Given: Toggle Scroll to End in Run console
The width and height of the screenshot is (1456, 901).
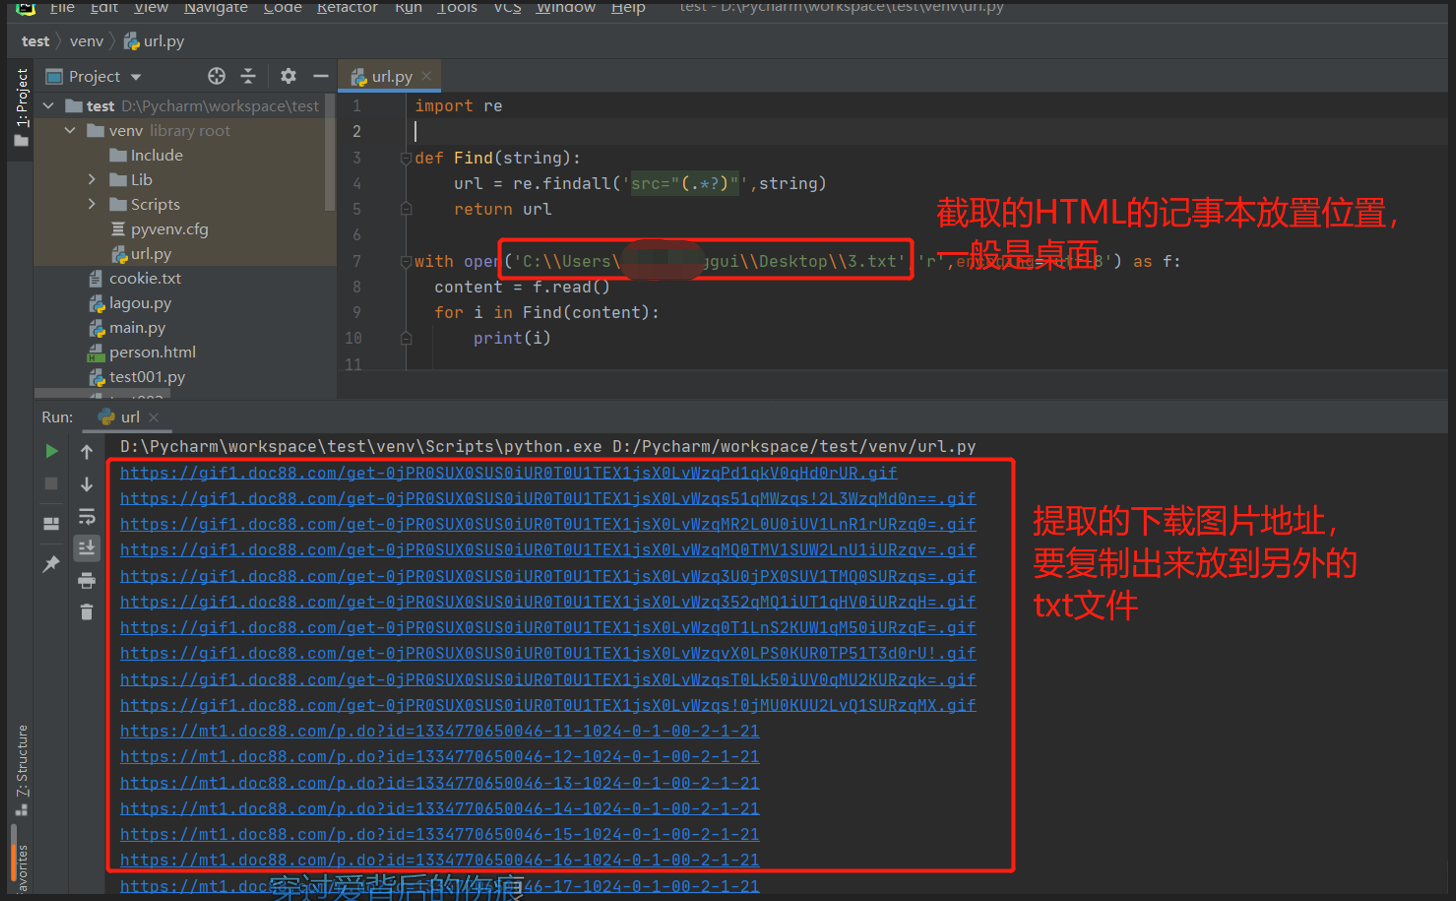Looking at the screenshot, I should click(87, 548).
